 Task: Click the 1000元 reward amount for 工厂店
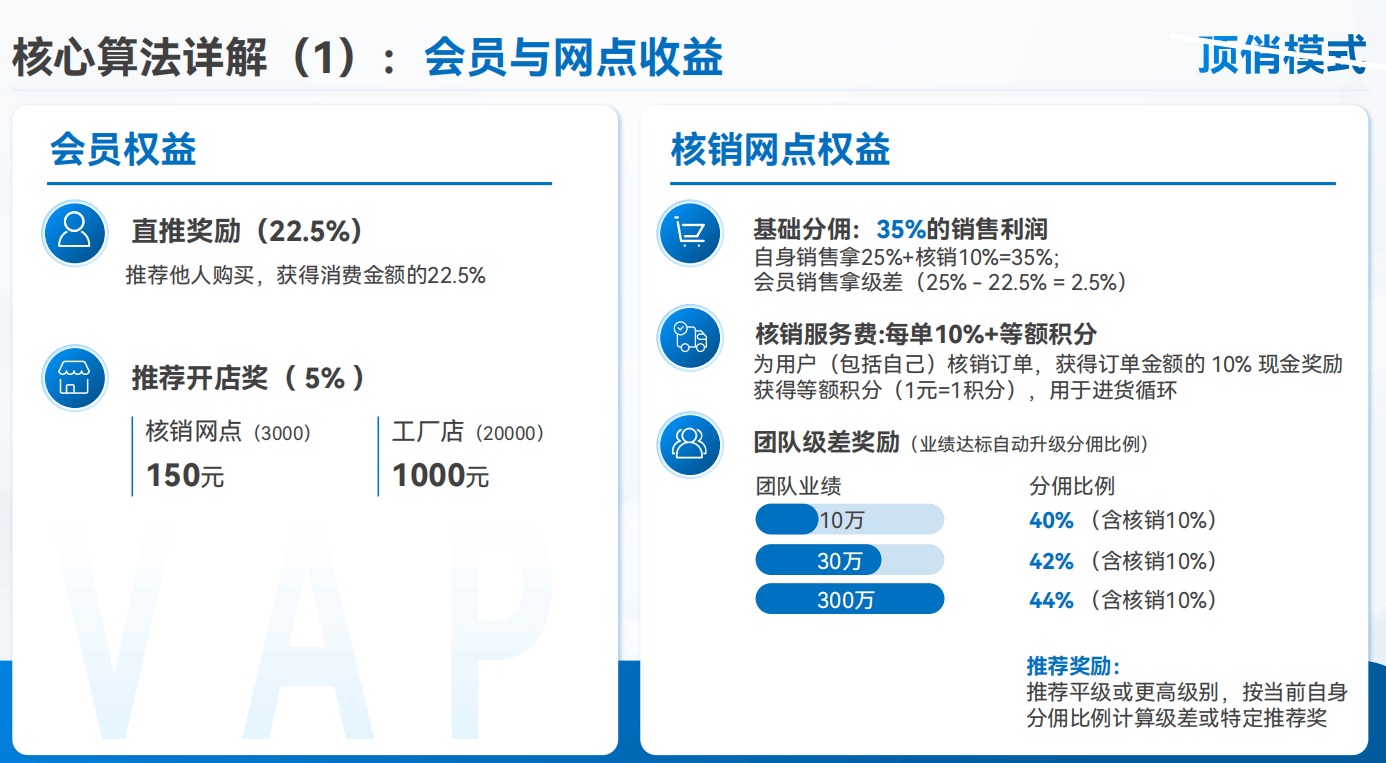tap(440, 475)
